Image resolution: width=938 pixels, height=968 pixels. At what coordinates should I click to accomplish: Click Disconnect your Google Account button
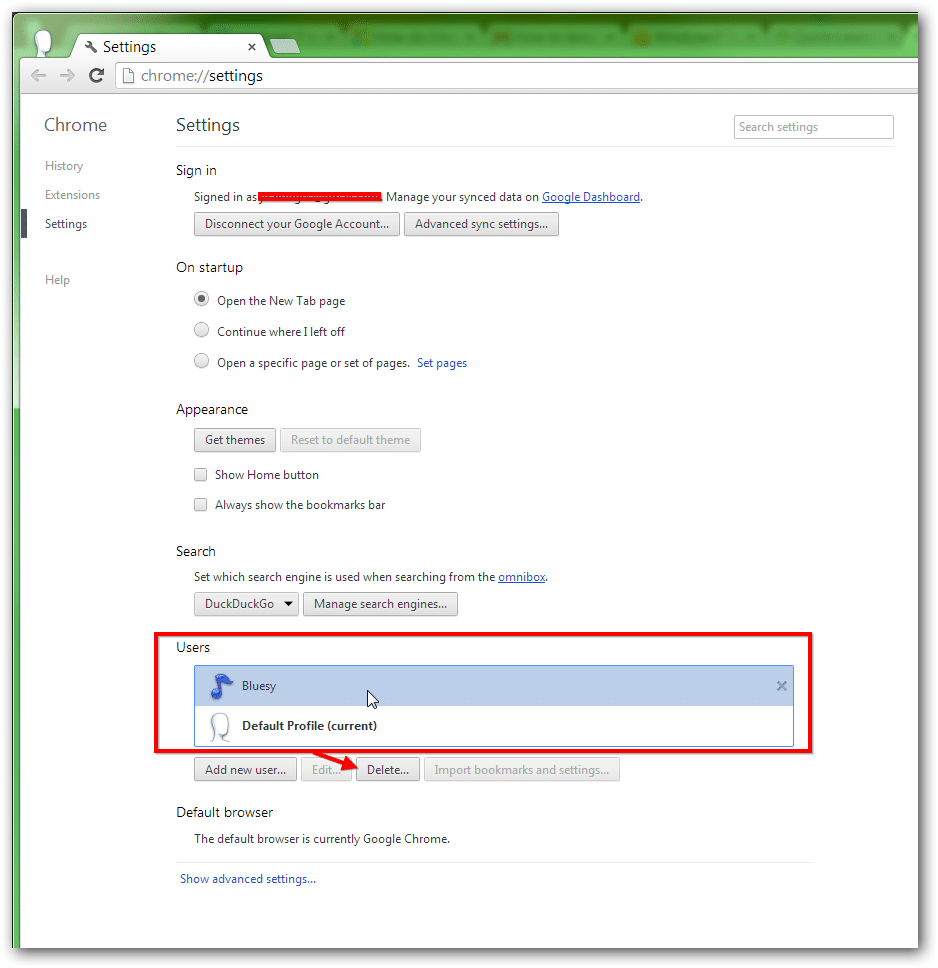[x=297, y=224]
